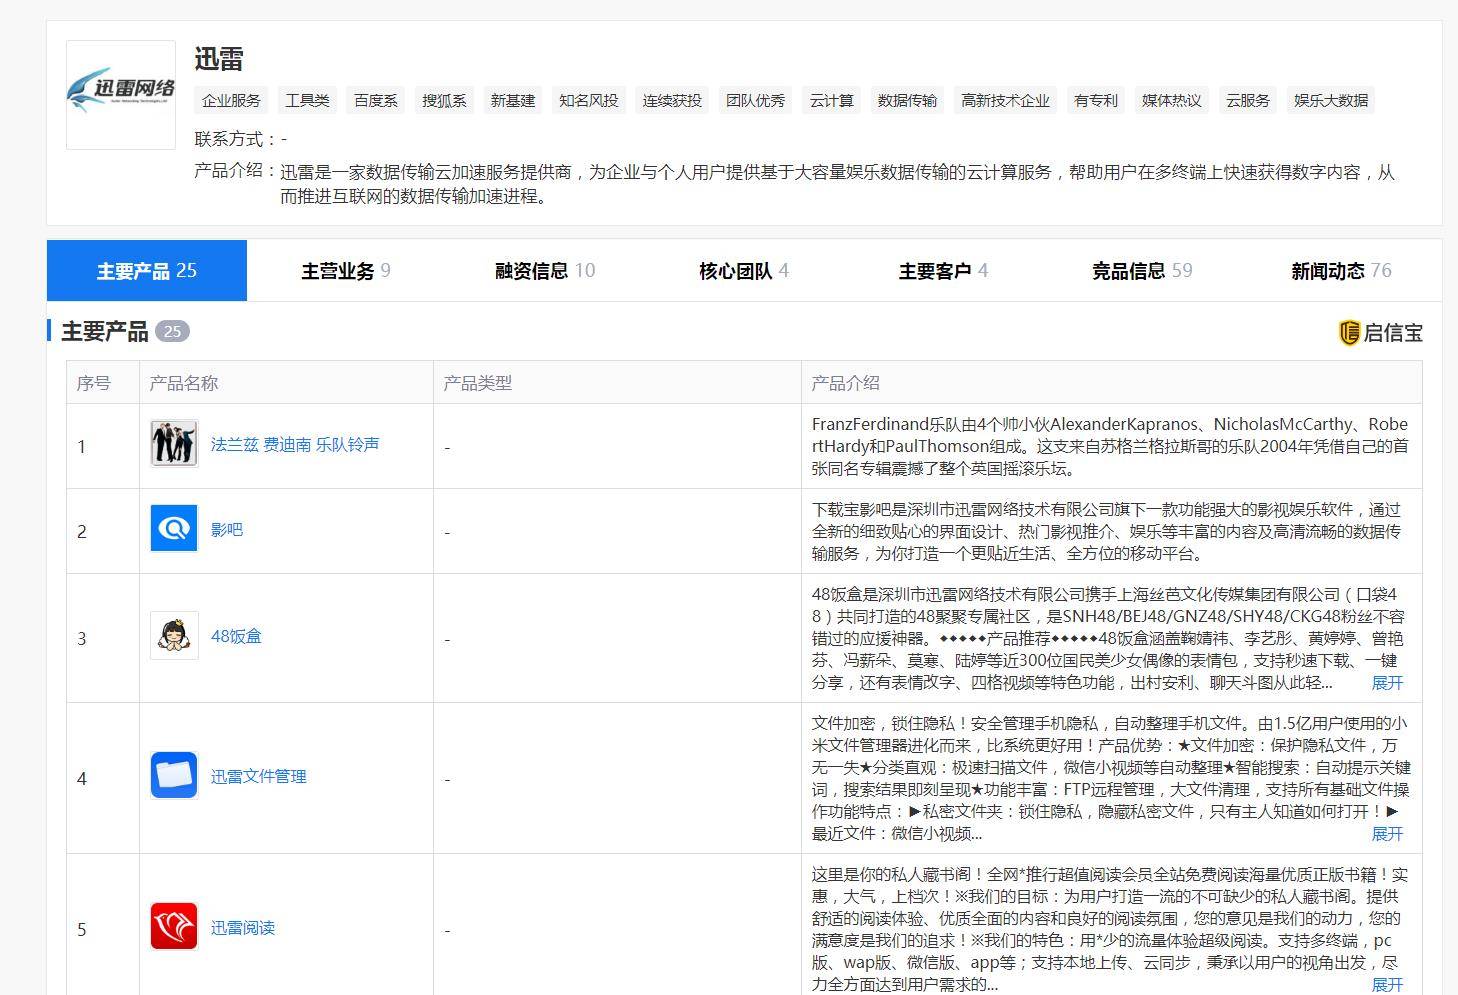Click the 连续获投 tag
The height and width of the screenshot is (995, 1458).
click(x=672, y=100)
